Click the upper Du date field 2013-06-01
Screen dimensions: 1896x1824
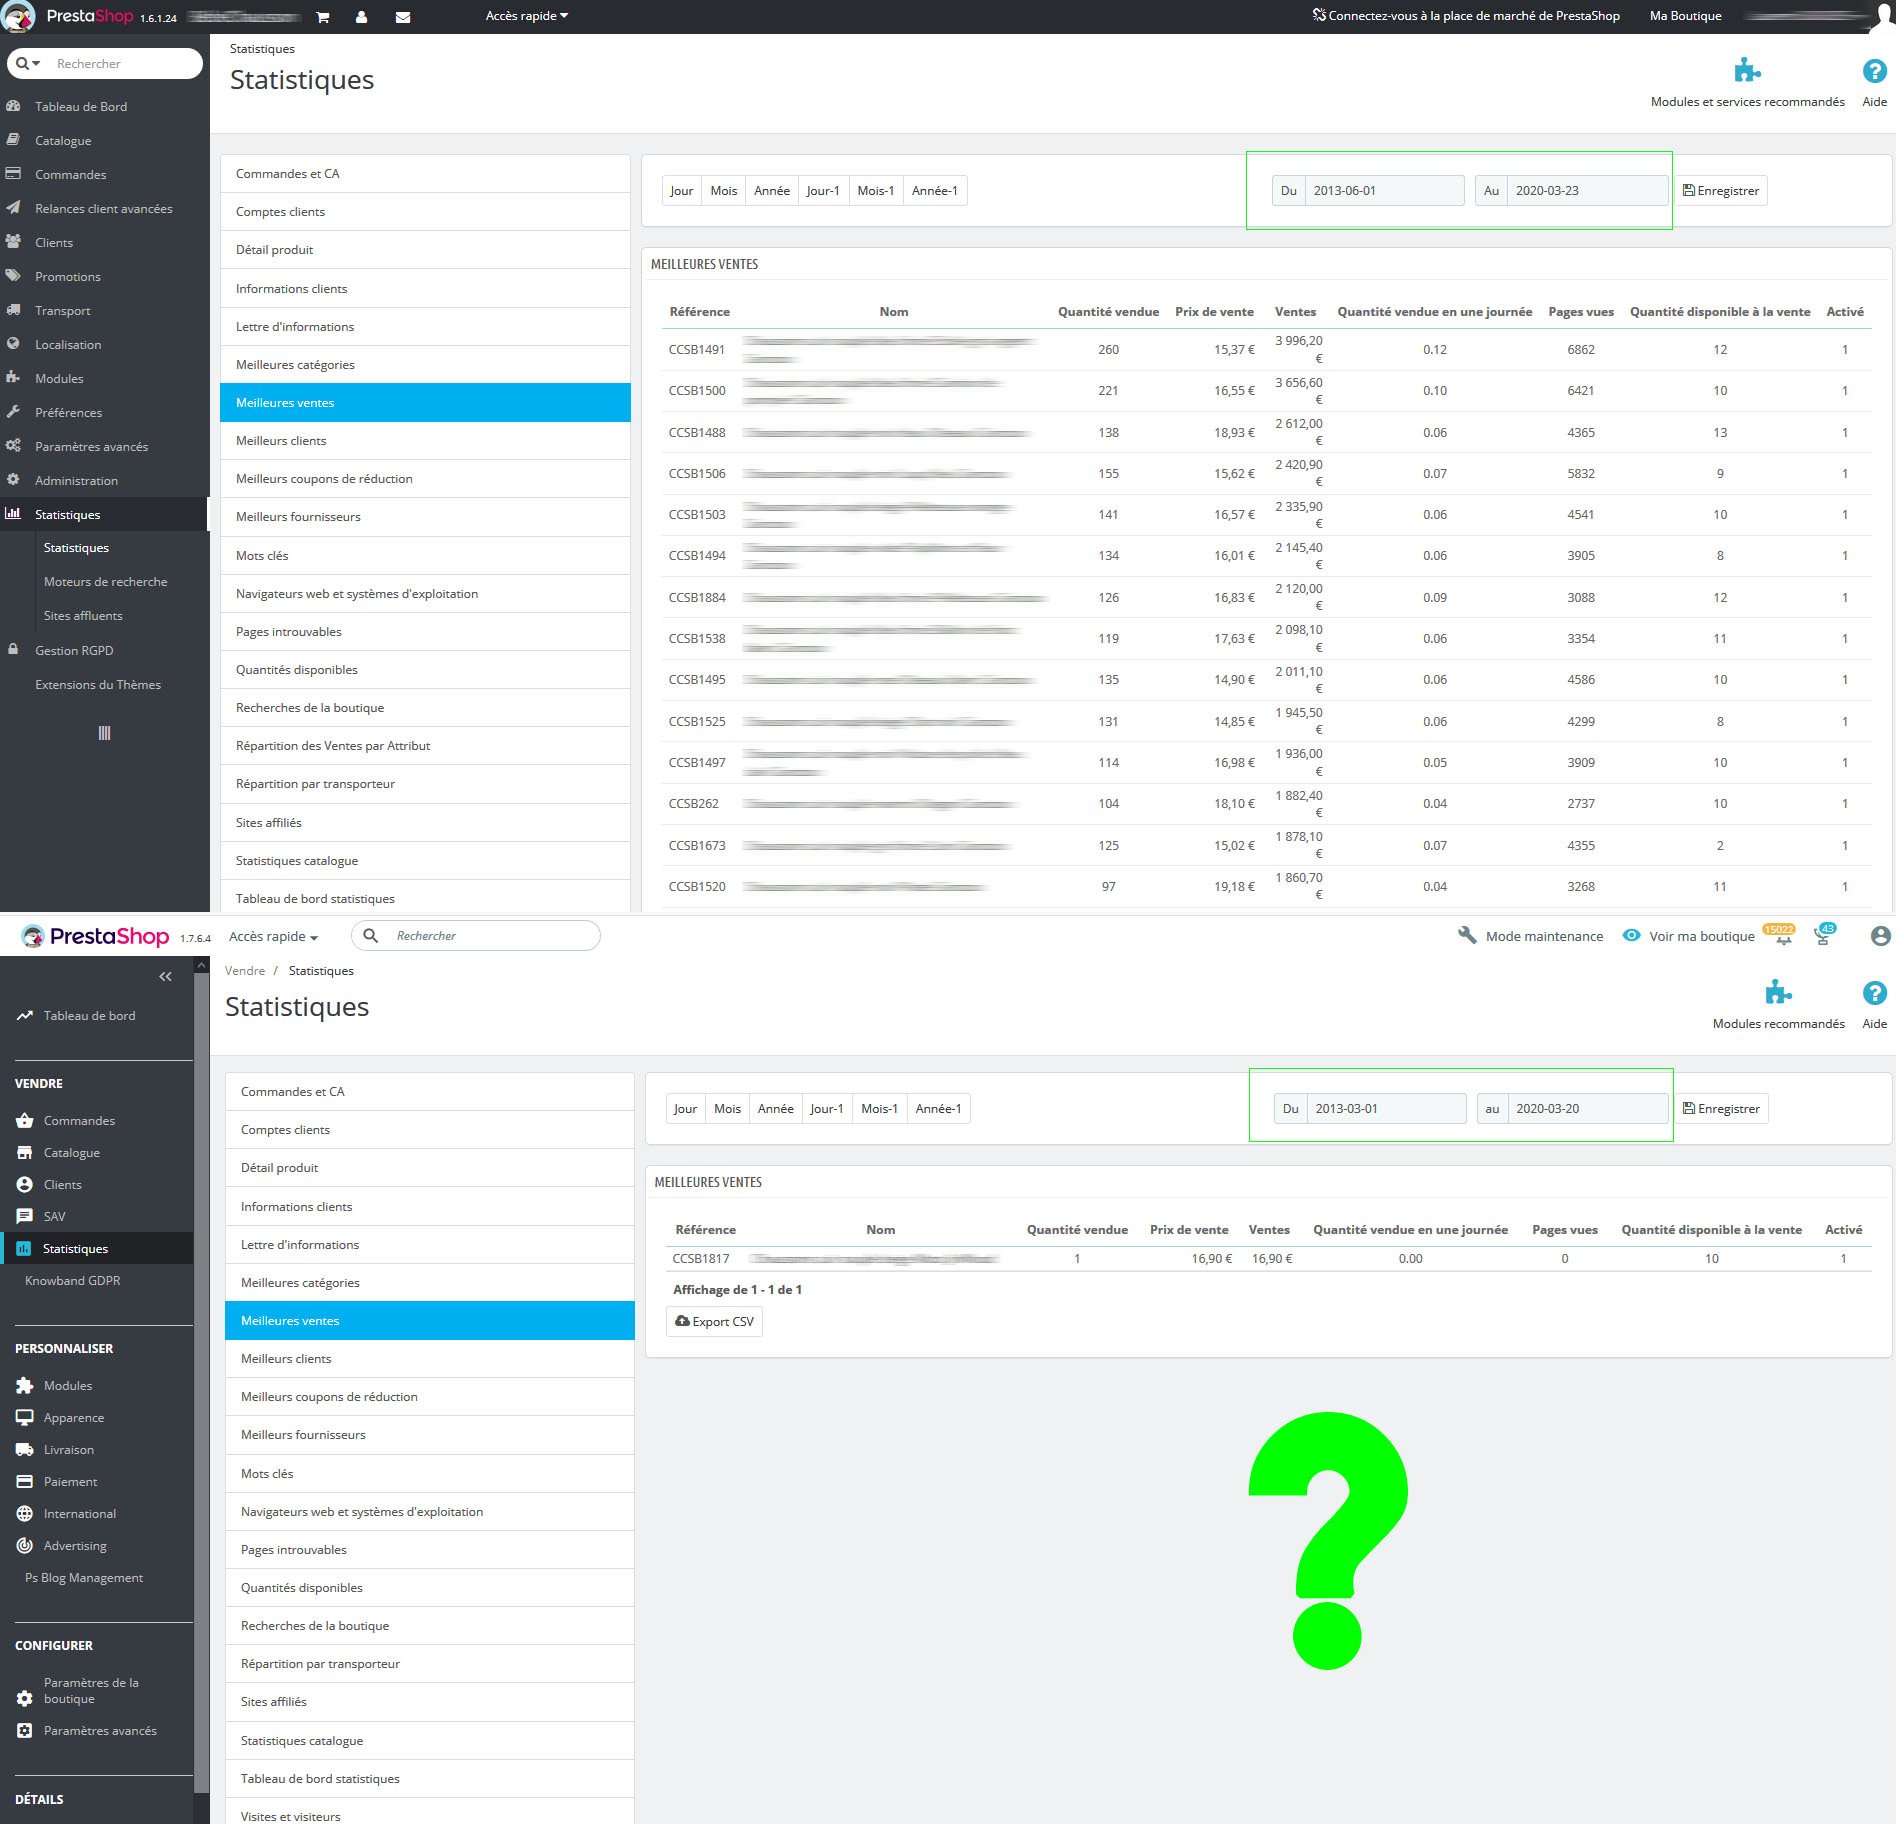1384,191
